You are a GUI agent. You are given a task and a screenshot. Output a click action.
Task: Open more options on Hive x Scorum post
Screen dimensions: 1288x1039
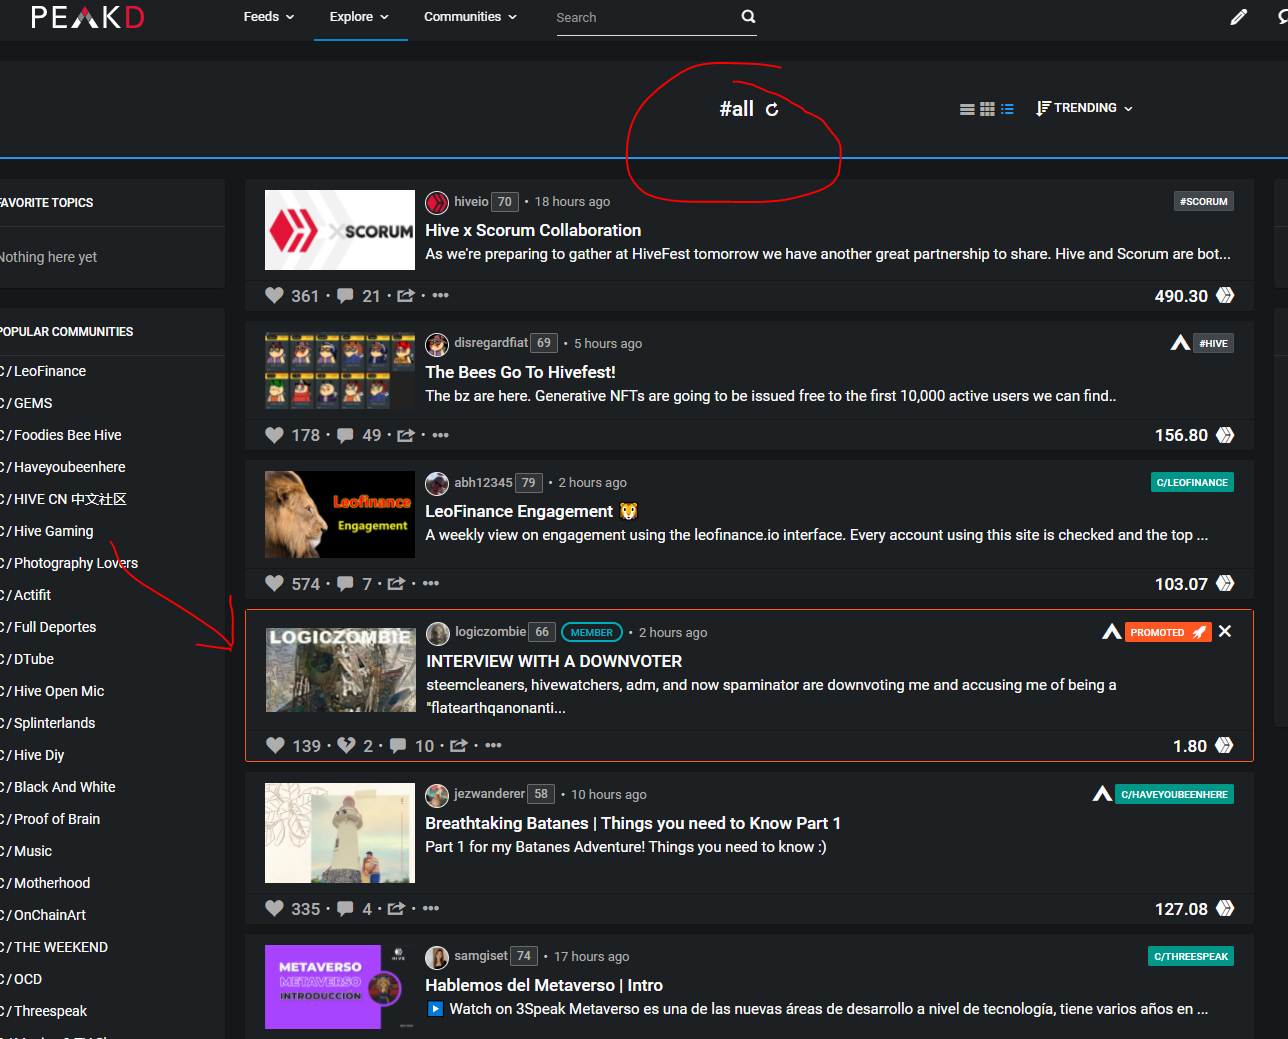pos(440,295)
